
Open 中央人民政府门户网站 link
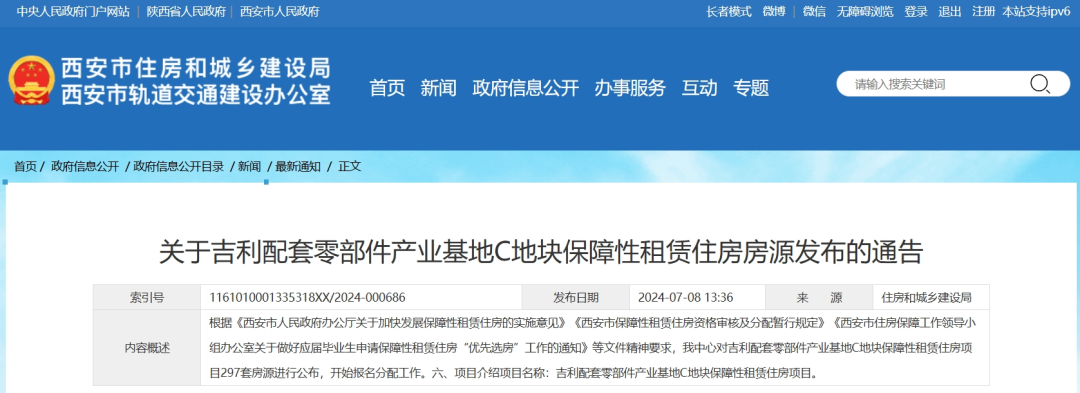(73, 12)
